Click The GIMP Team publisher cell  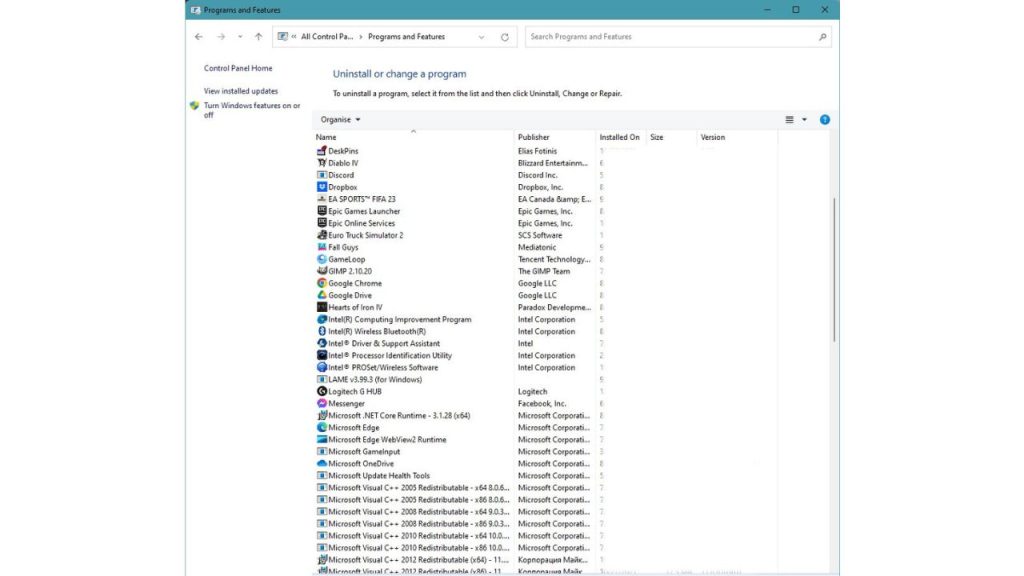[x=544, y=271]
